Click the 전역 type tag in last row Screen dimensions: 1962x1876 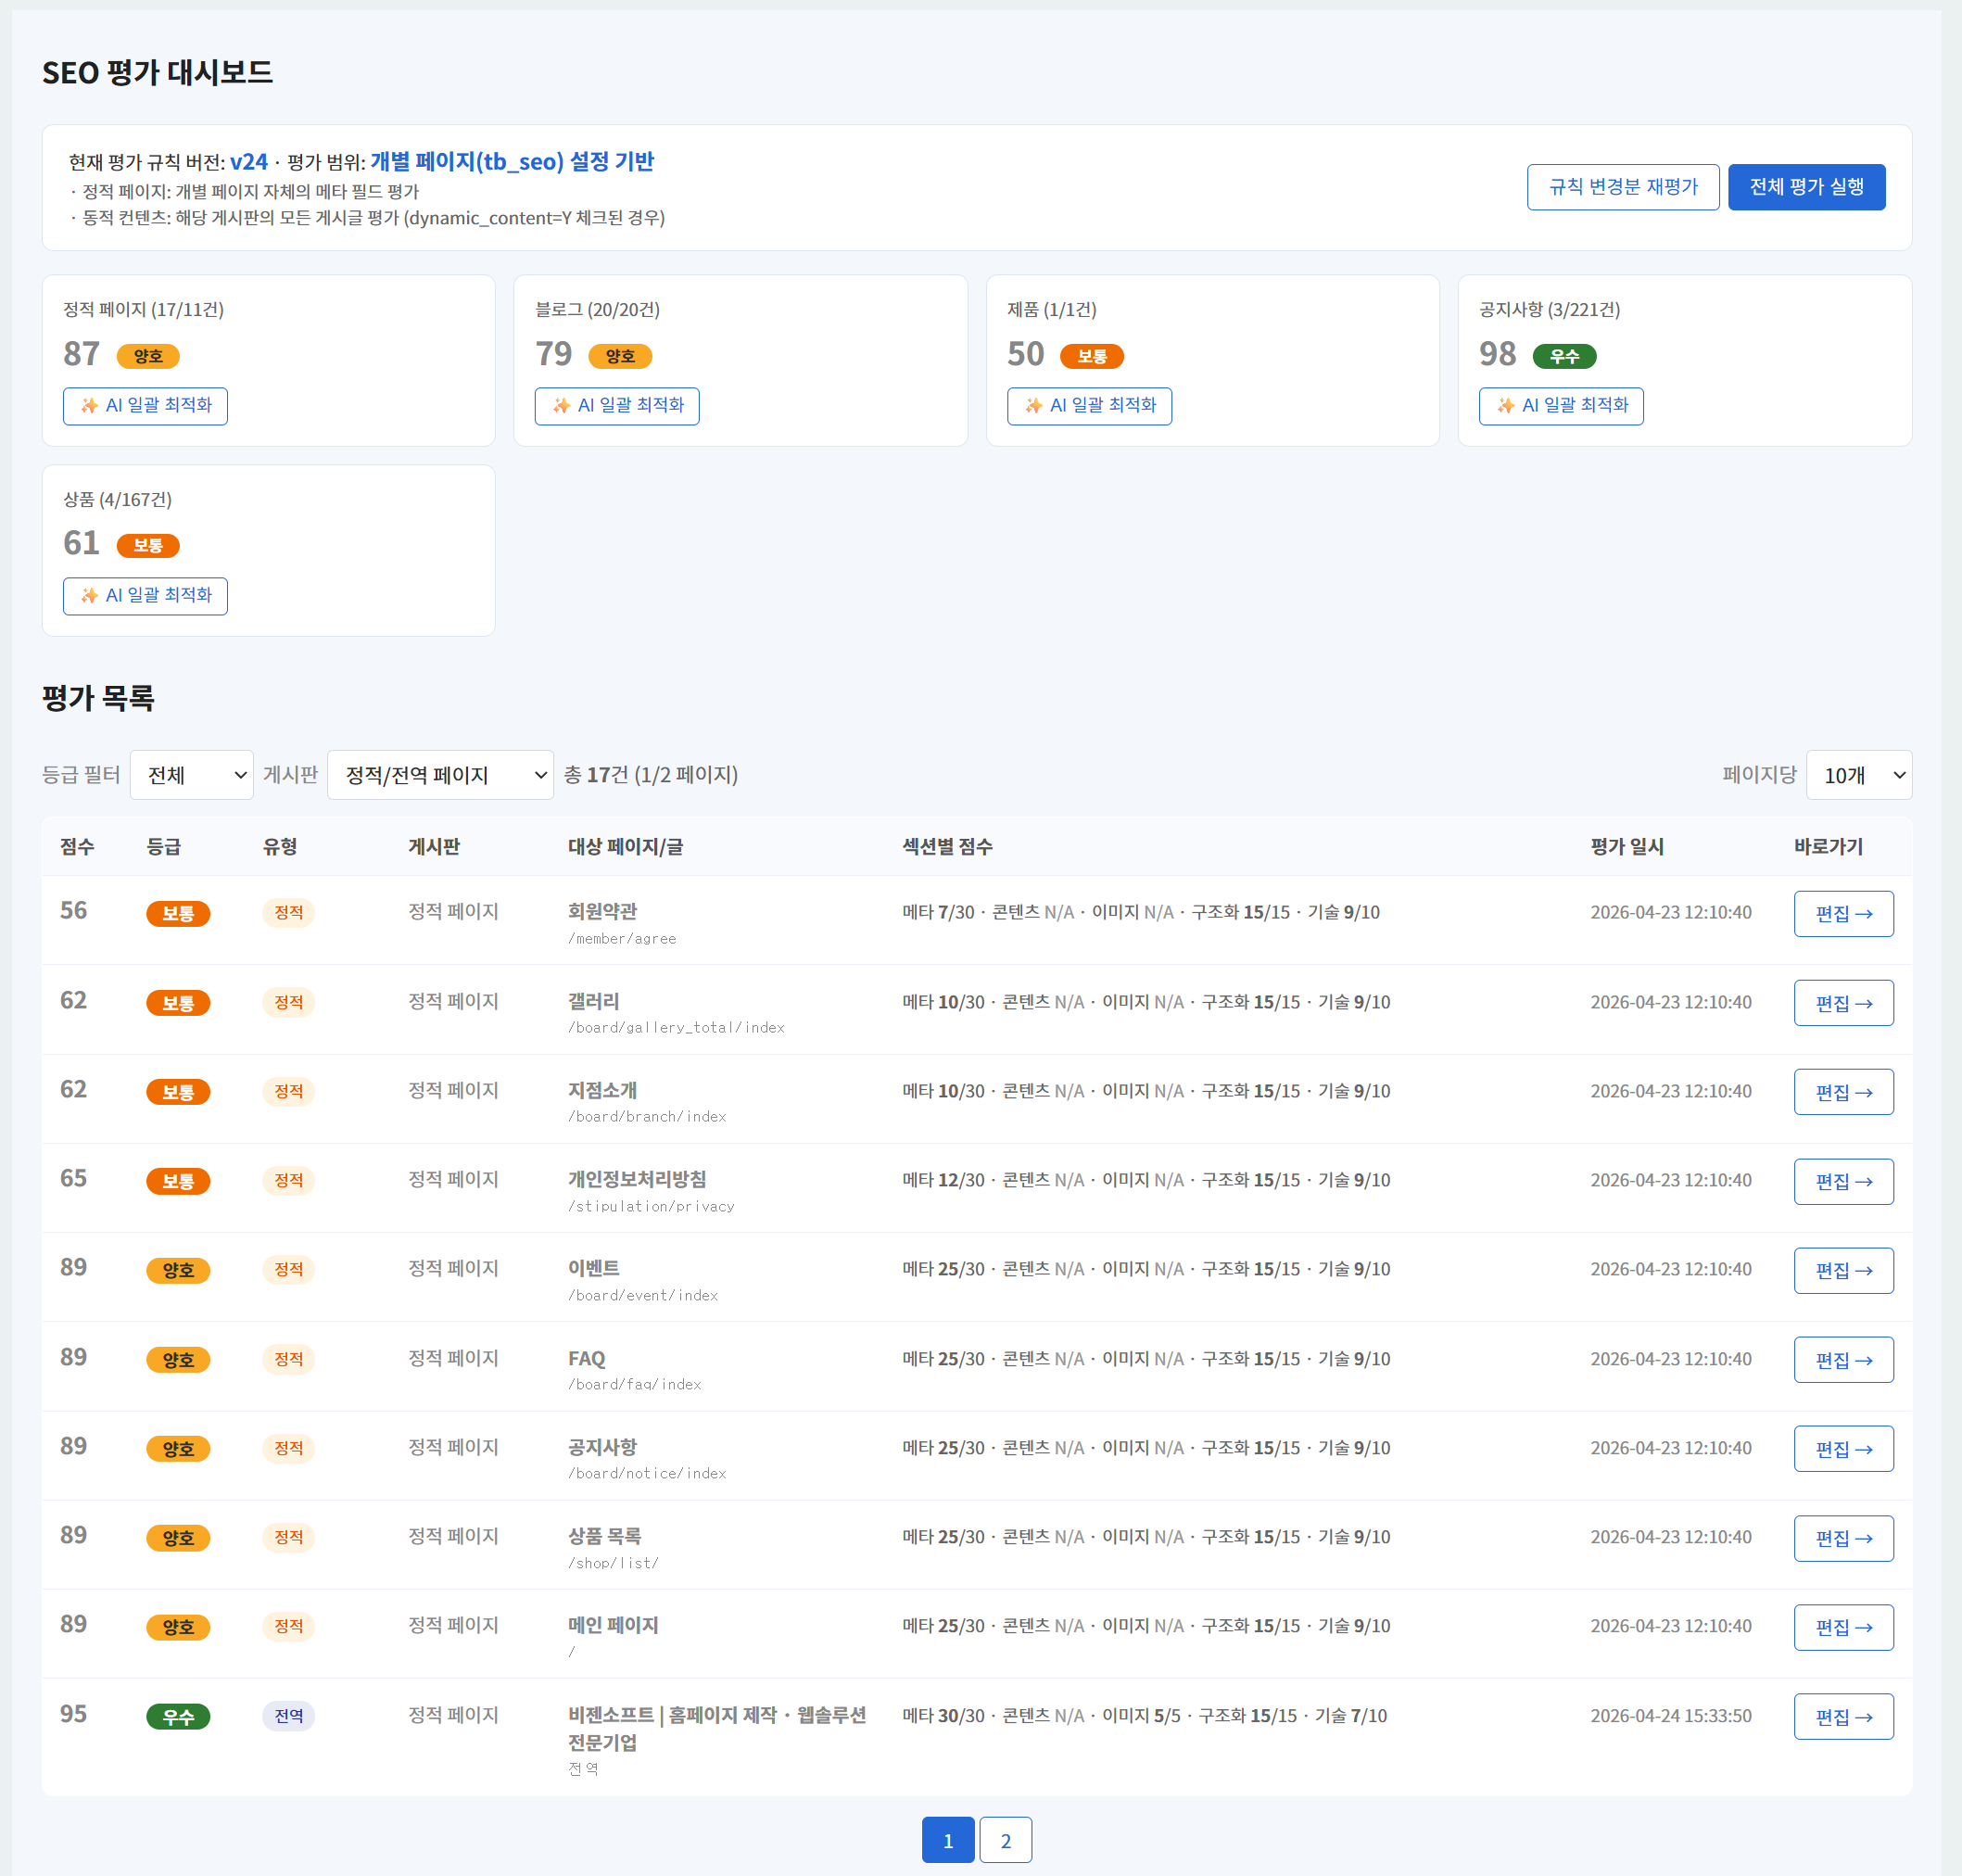(x=289, y=1716)
